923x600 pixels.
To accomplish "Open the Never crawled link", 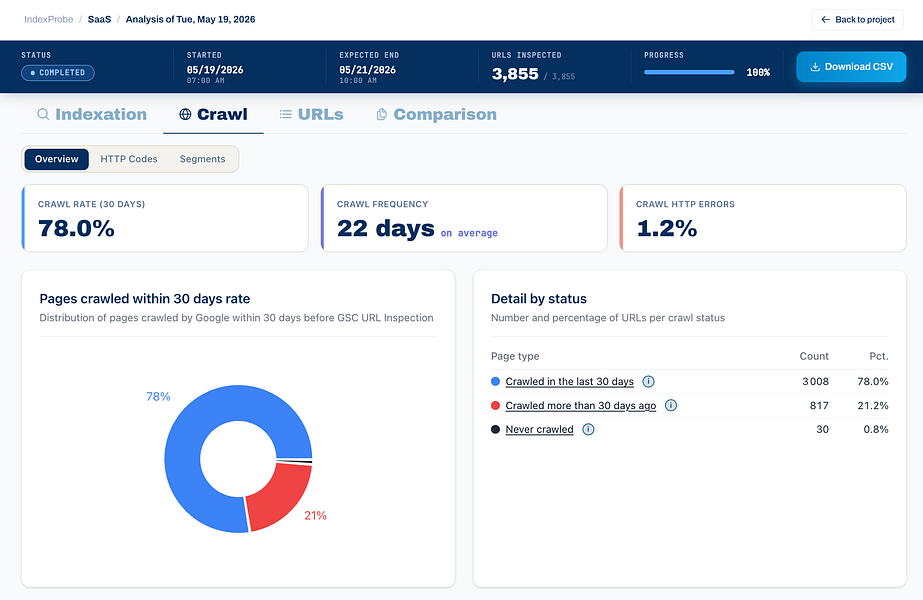I will (x=539, y=429).
